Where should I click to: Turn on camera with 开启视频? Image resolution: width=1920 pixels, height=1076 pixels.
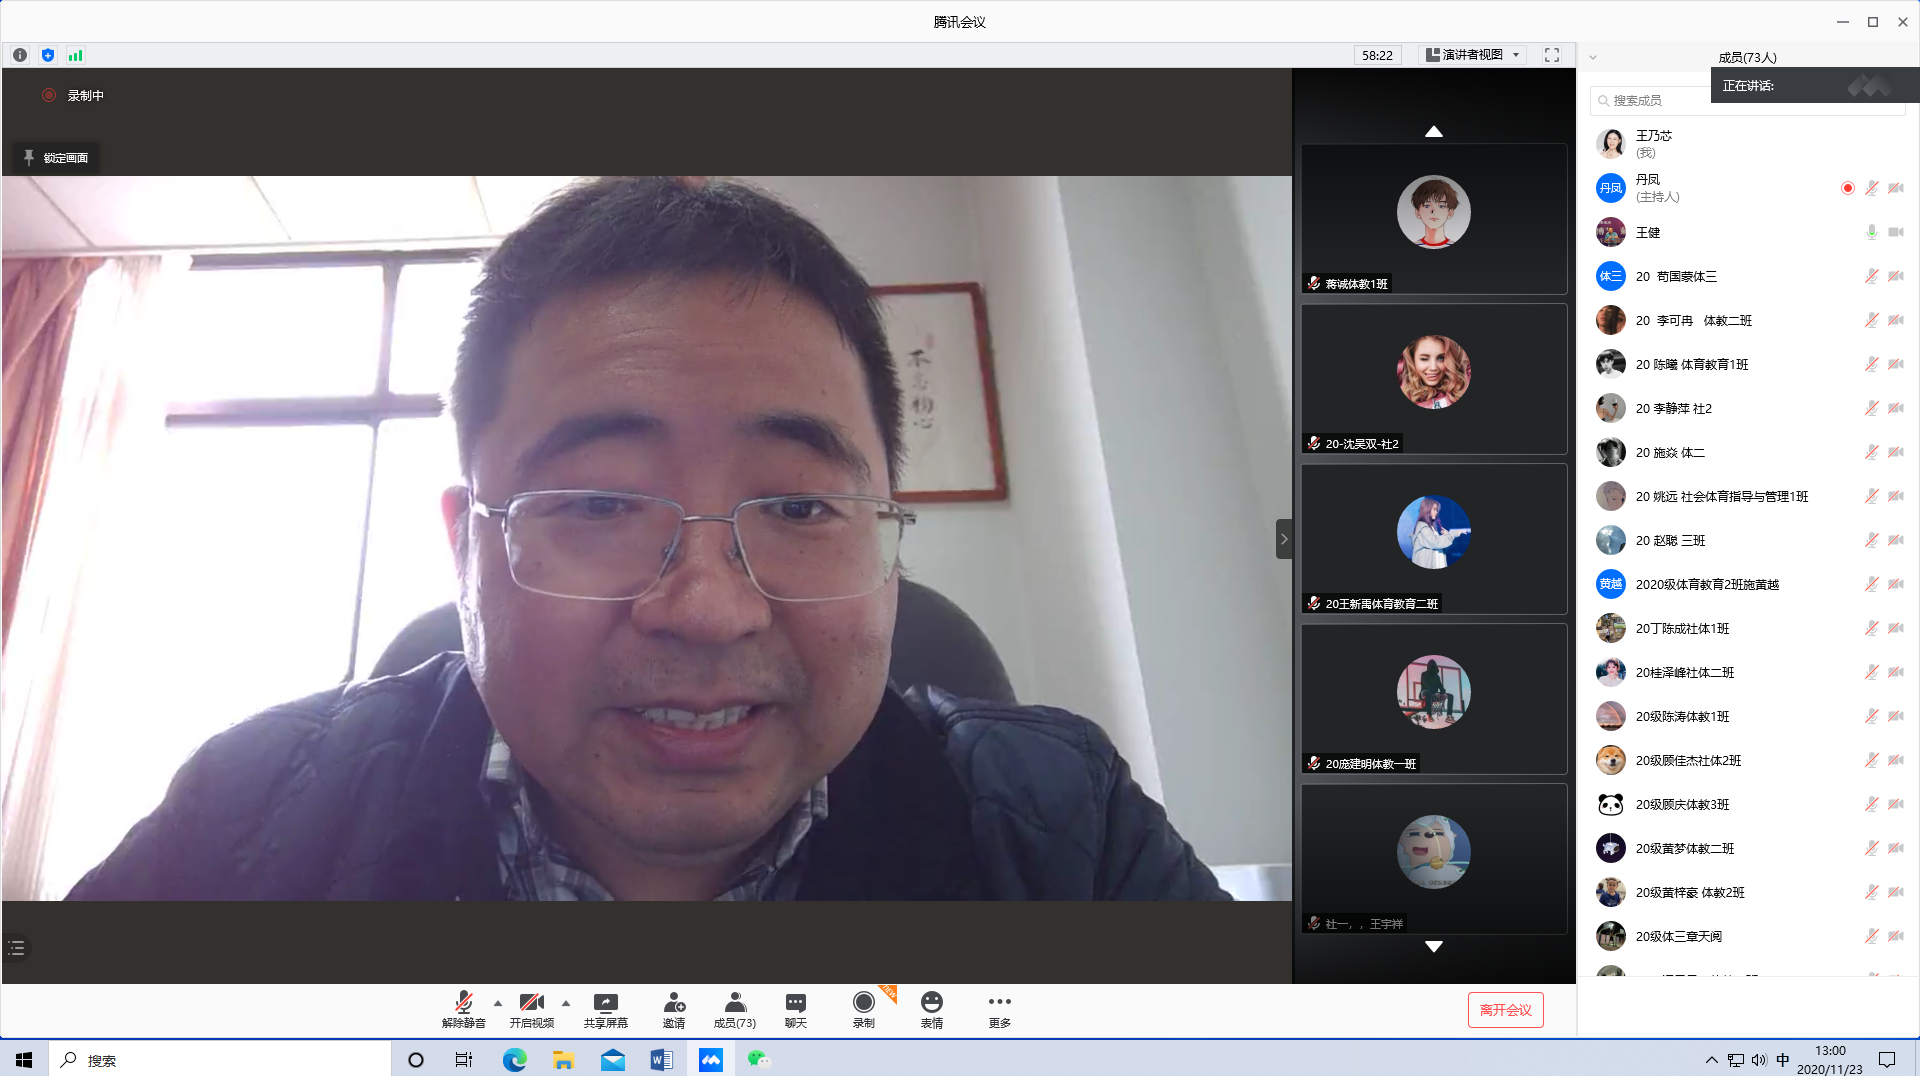coord(532,1009)
